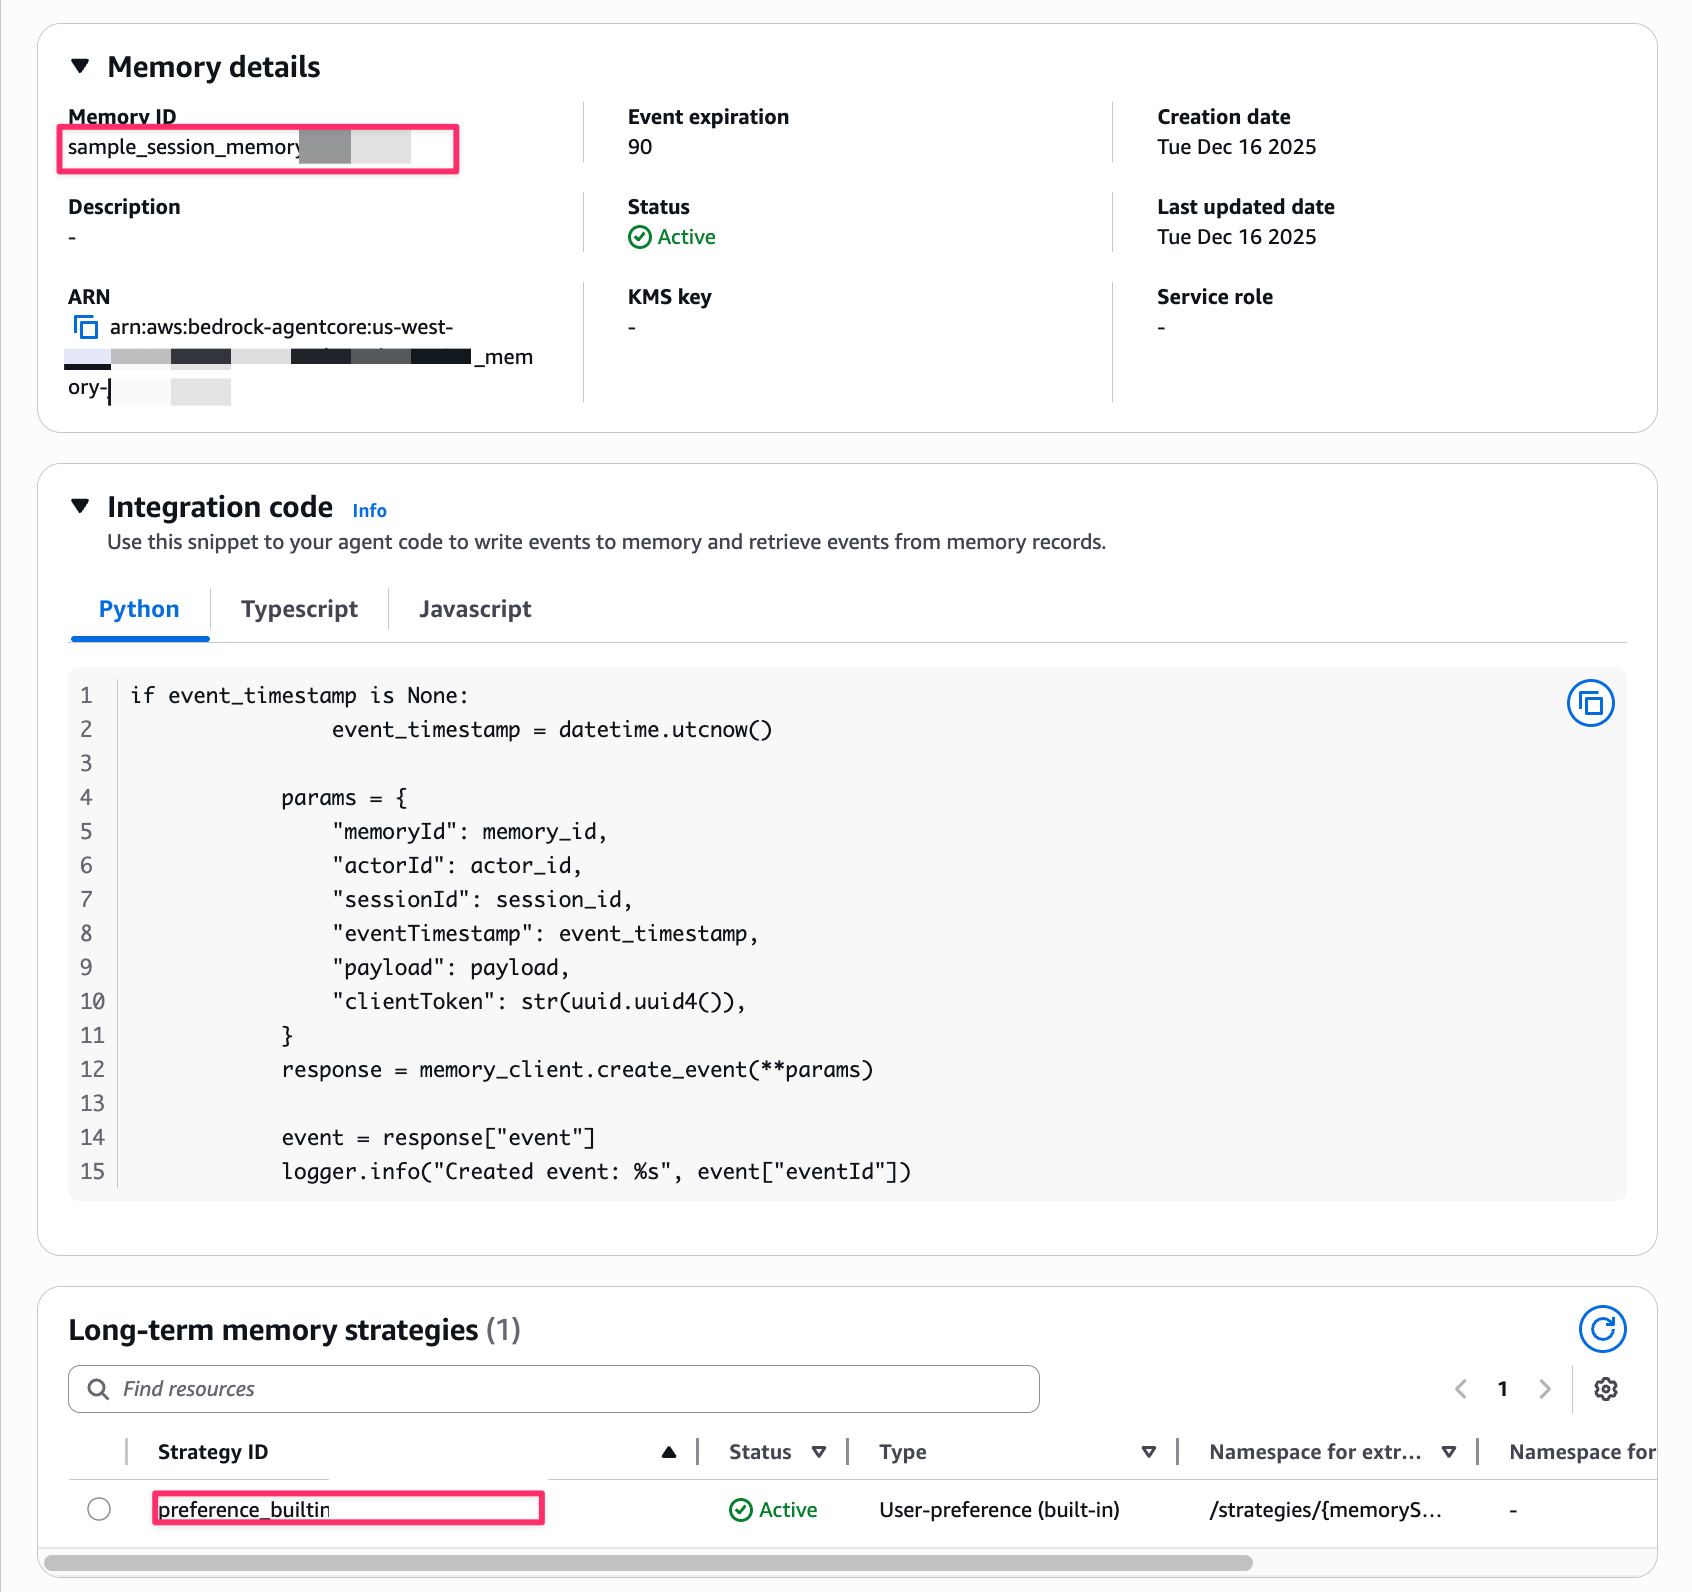This screenshot has height=1592, width=1692.
Task: Sort by Type column arrow
Action: pos(1149,1452)
